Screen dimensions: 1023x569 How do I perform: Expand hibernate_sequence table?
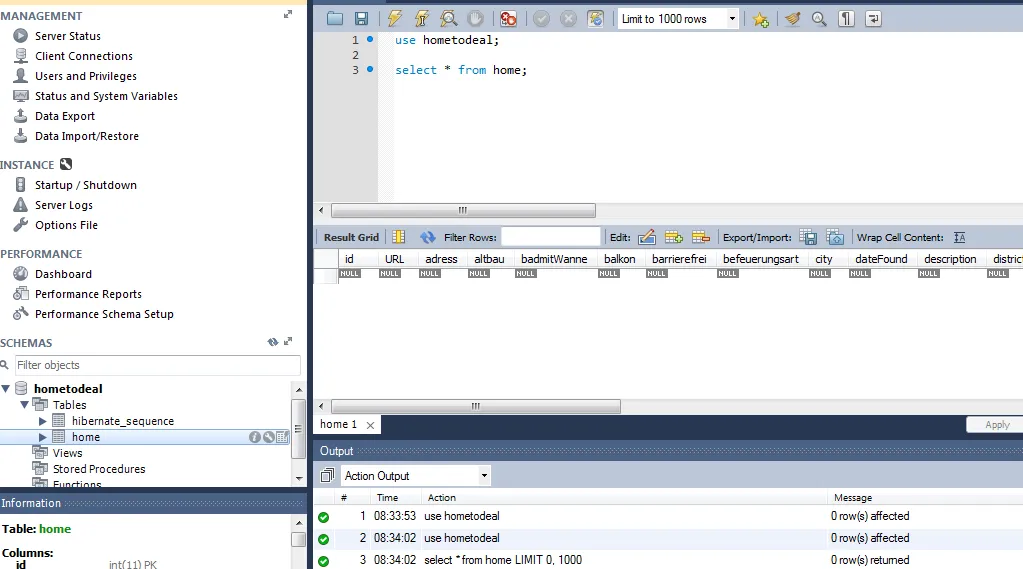point(42,421)
